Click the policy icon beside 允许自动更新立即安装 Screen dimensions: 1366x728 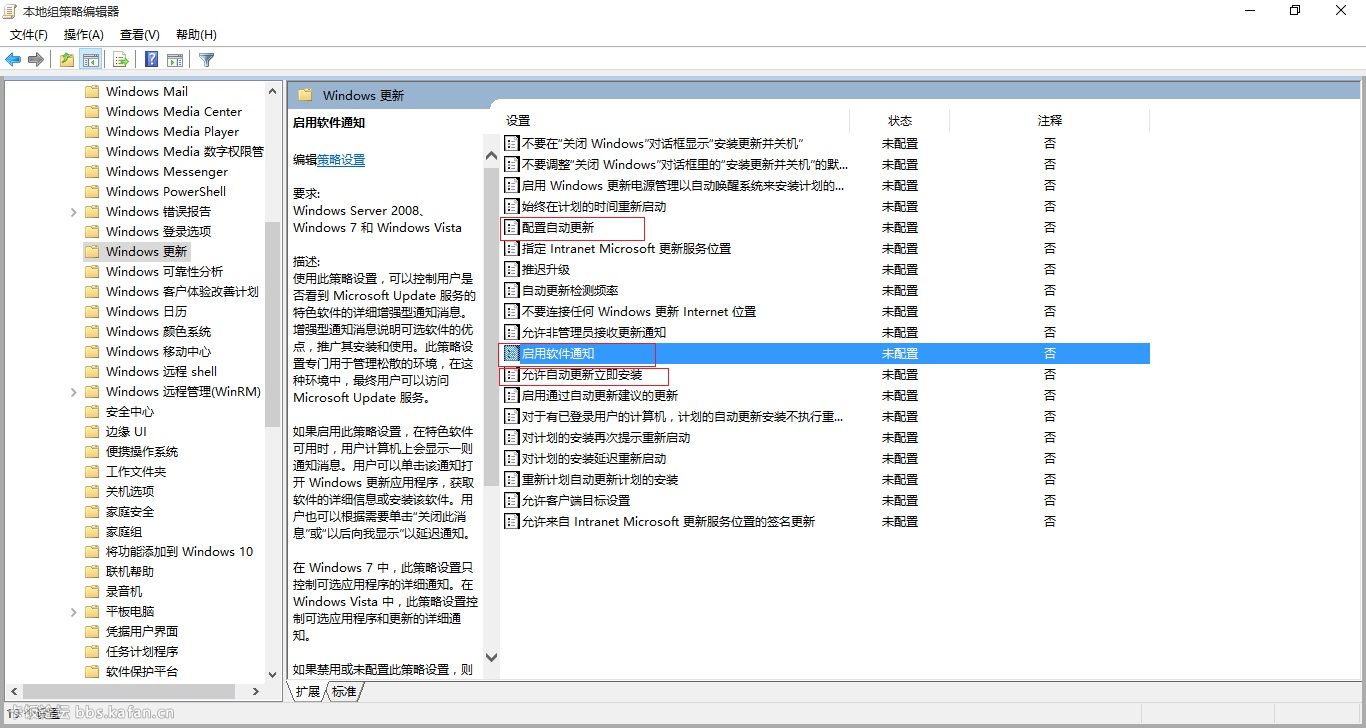[x=512, y=374]
